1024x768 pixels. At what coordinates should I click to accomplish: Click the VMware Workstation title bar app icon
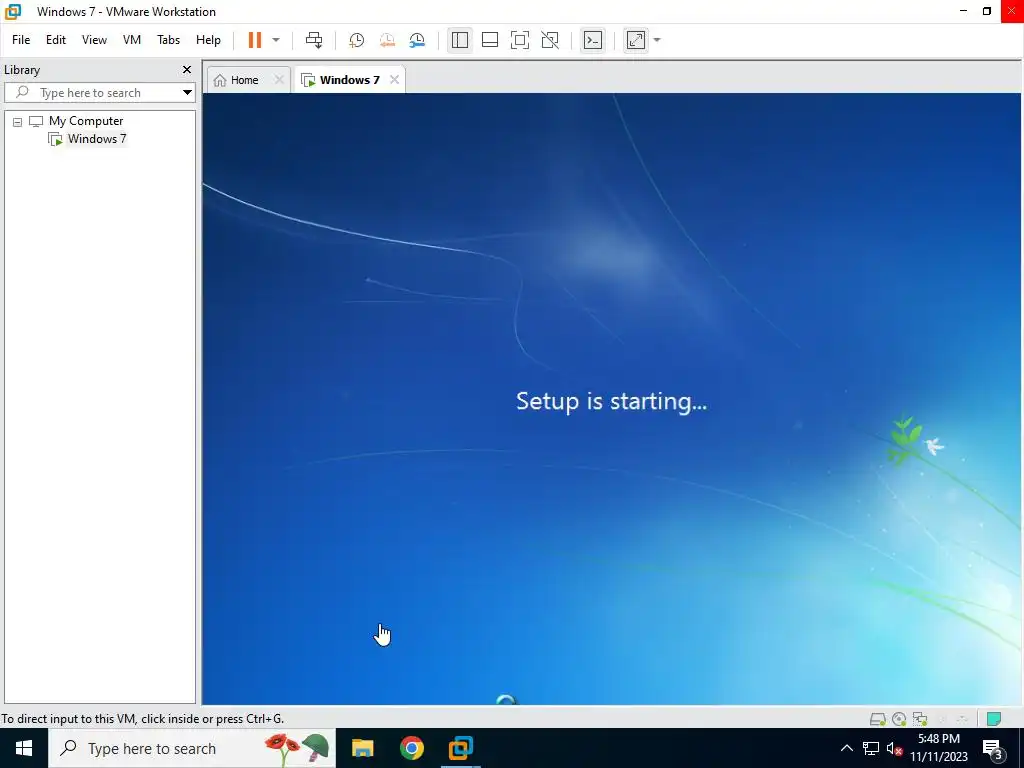pyautogui.click(x=12, y=12)
